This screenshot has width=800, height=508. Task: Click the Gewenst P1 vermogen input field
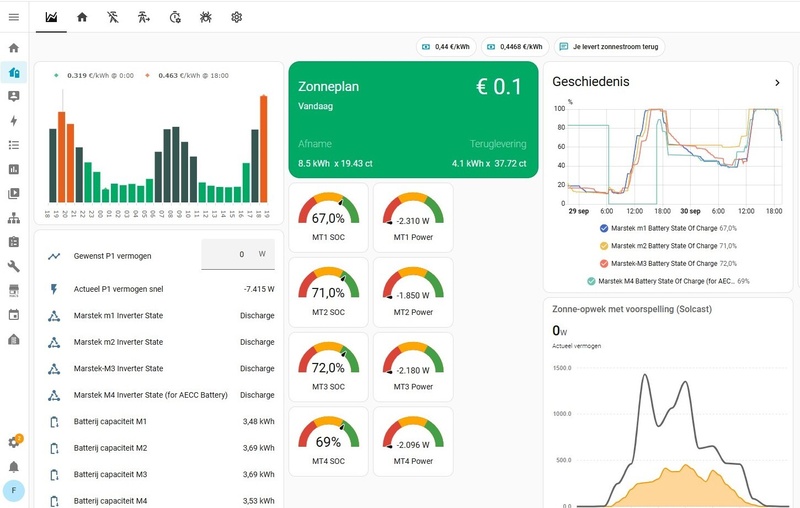(x=238, y=254)
